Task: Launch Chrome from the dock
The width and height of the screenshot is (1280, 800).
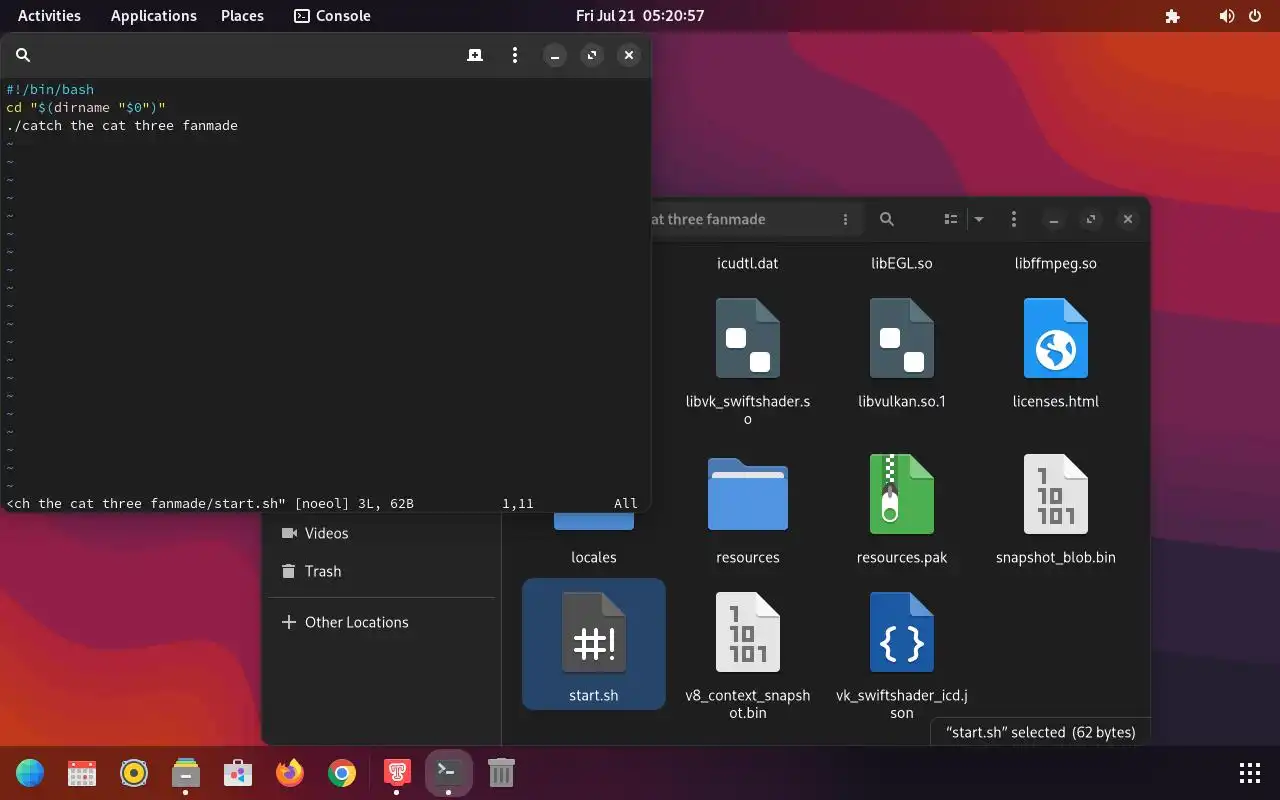Action: click(x=342, y=772)
